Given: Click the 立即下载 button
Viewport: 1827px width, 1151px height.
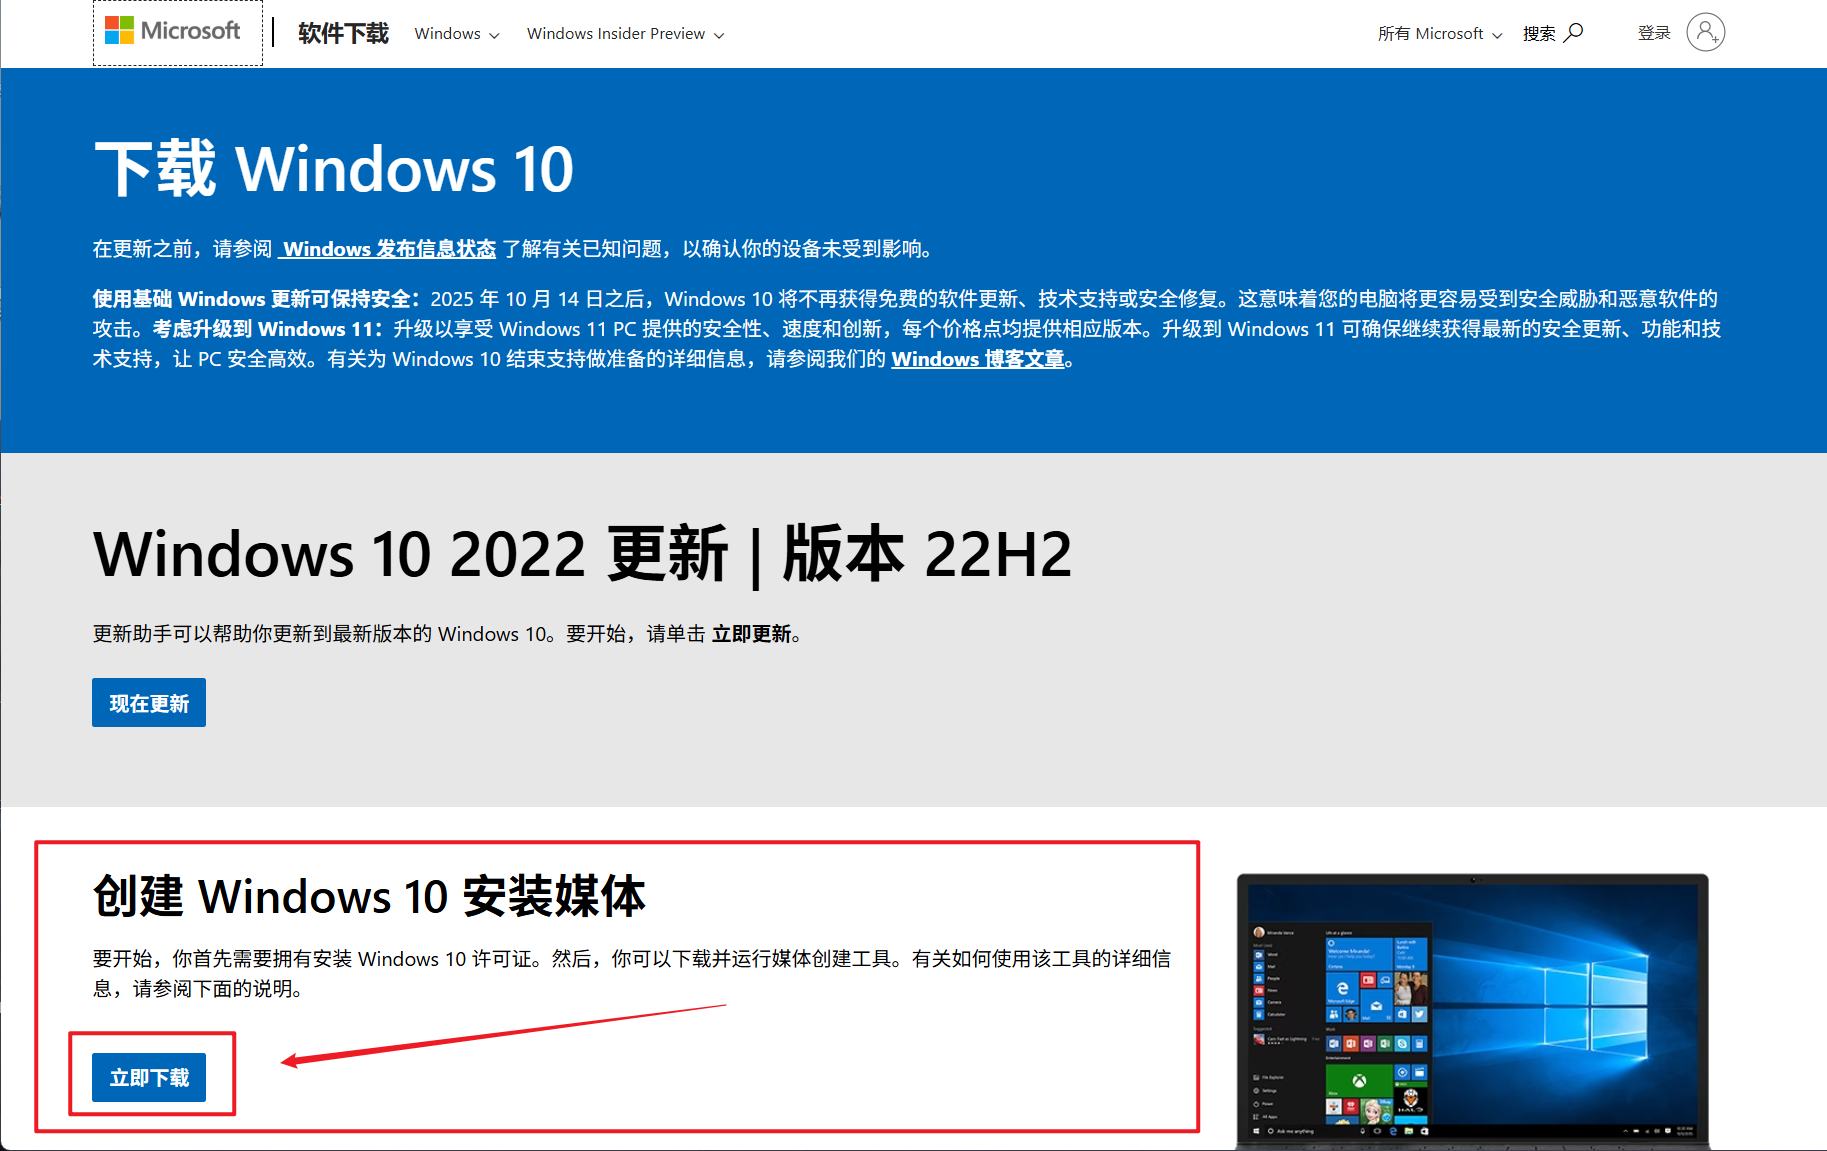Looking at the screenshot, I should [x=149, y=1077].
